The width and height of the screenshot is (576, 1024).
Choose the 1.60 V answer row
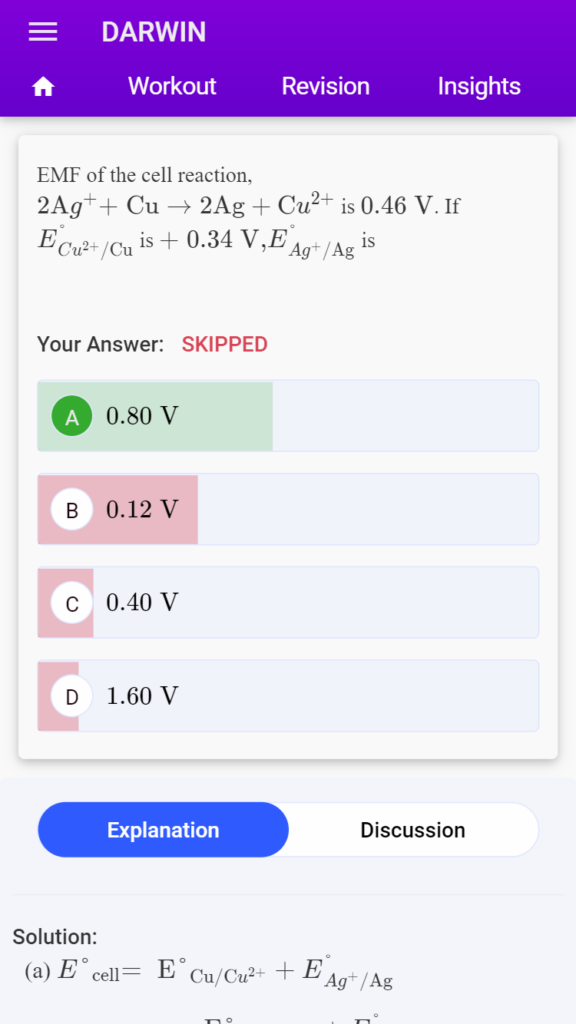click(x=288, y=696)
